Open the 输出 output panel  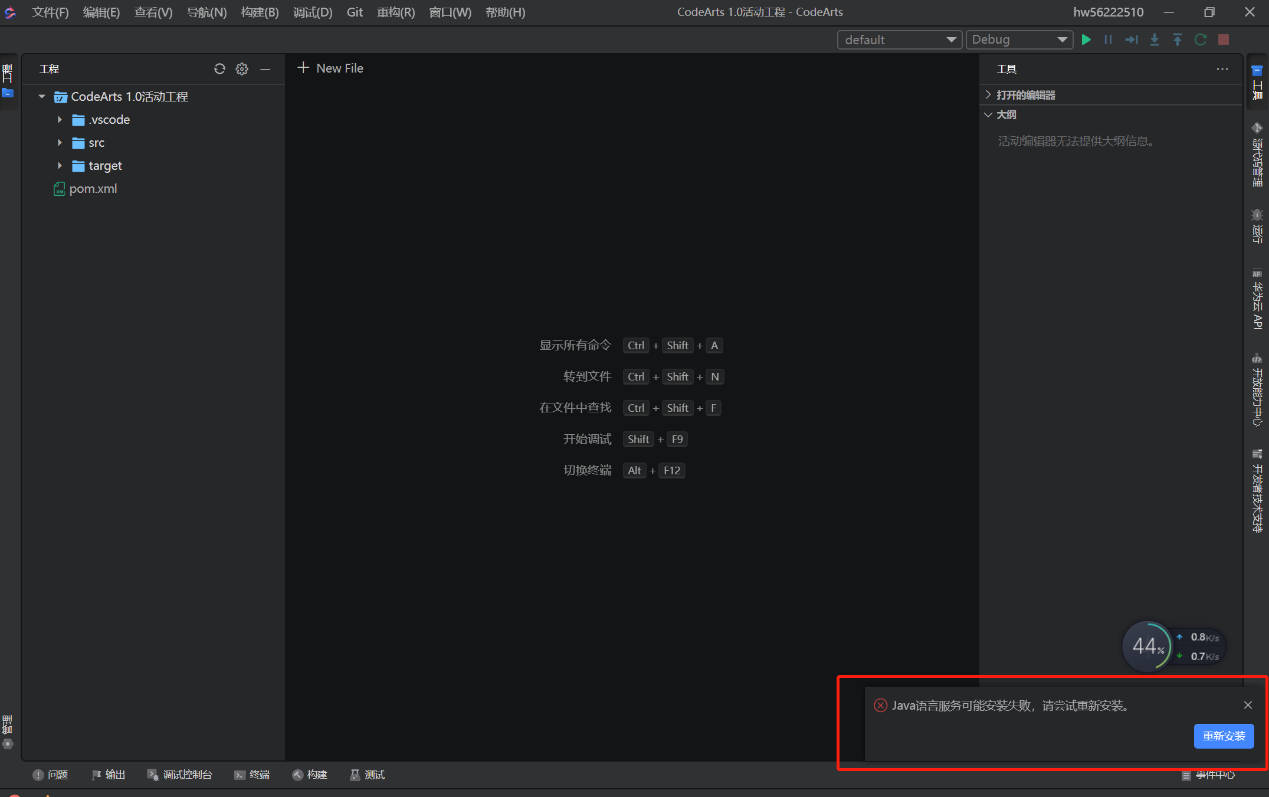tap(108, 775)
